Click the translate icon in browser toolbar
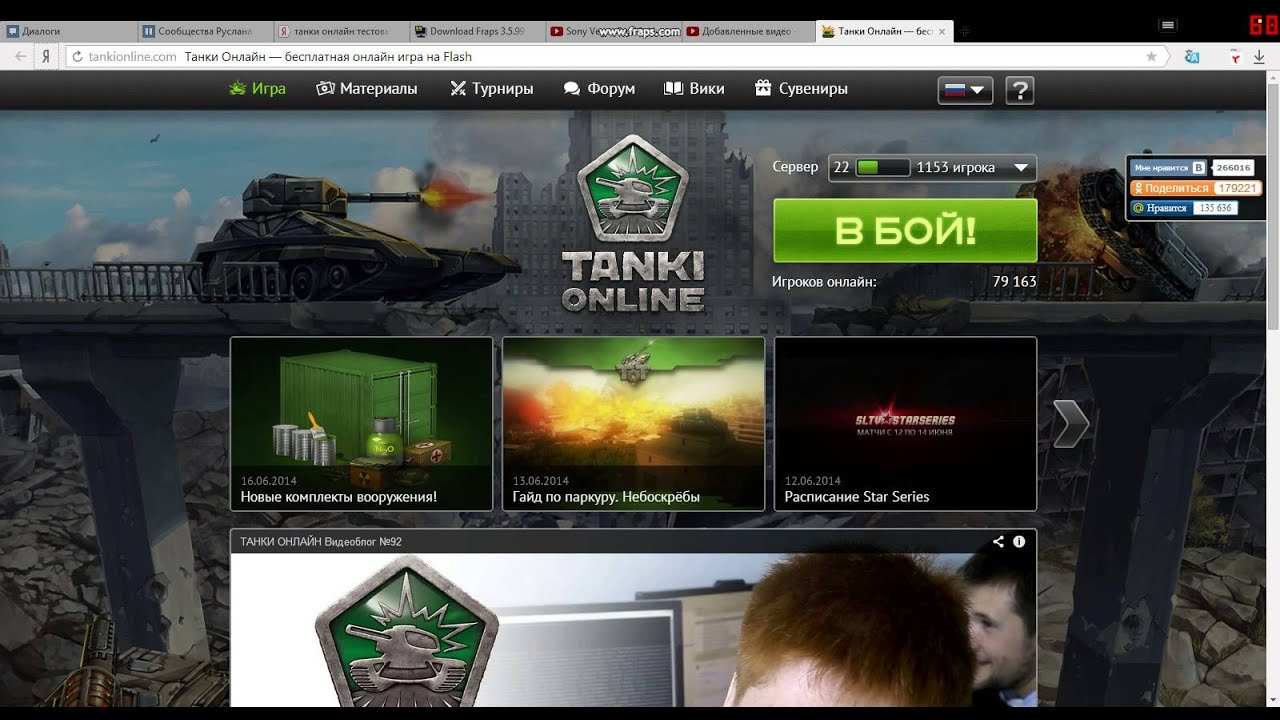 1192,57
